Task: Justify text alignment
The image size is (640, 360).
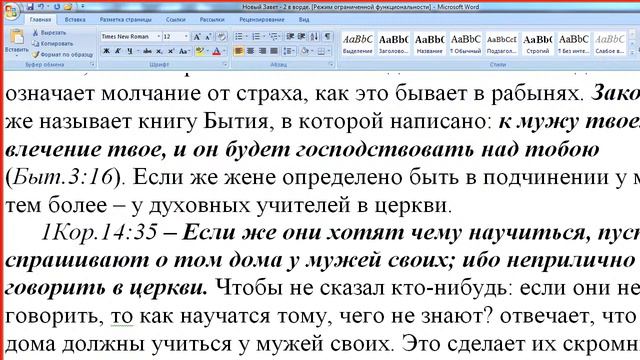Action: pos(274,51)
